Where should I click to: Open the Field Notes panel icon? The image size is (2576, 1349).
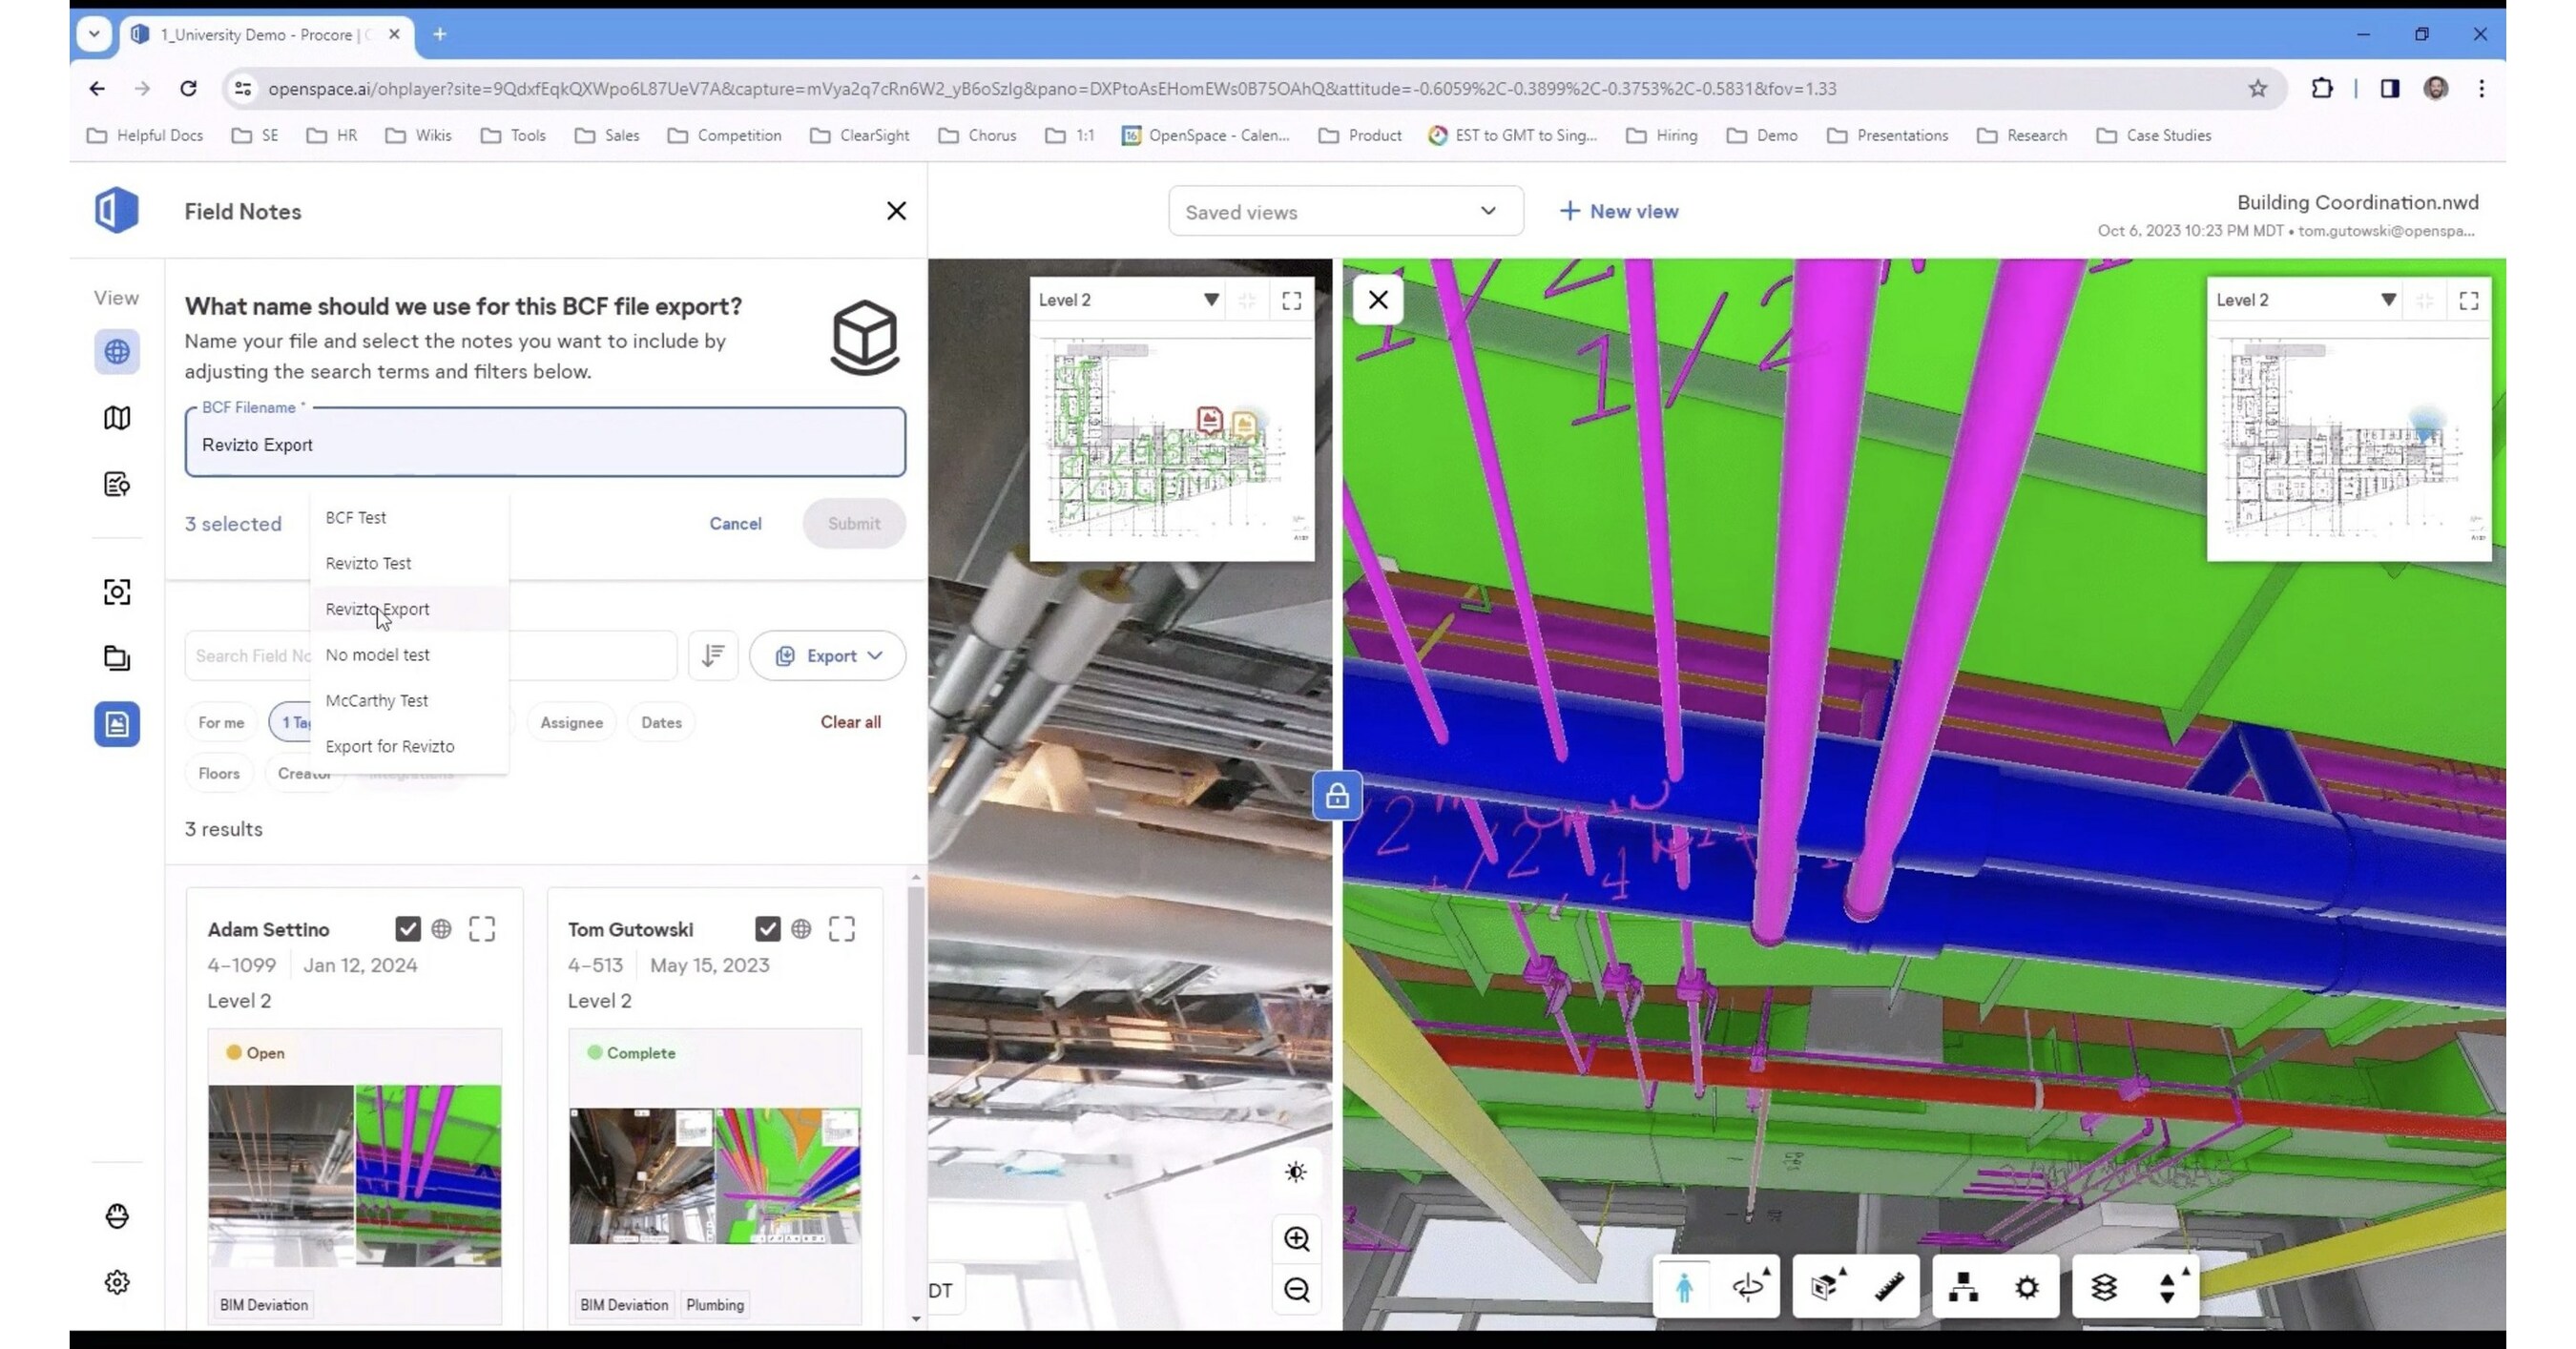click(117, 724)
